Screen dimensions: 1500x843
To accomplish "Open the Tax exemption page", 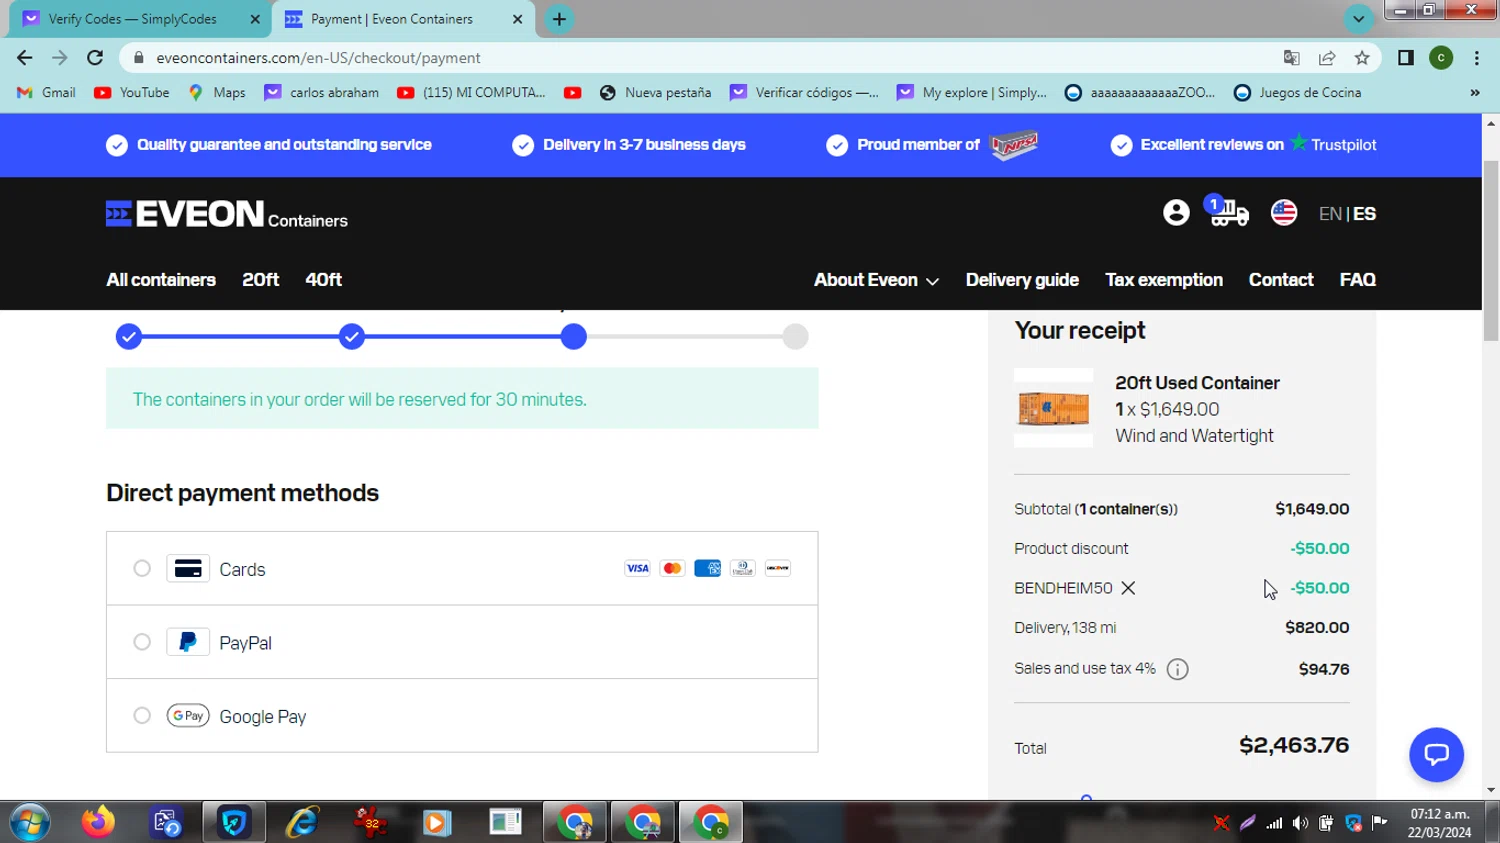I will click(x=1164, y=280).
